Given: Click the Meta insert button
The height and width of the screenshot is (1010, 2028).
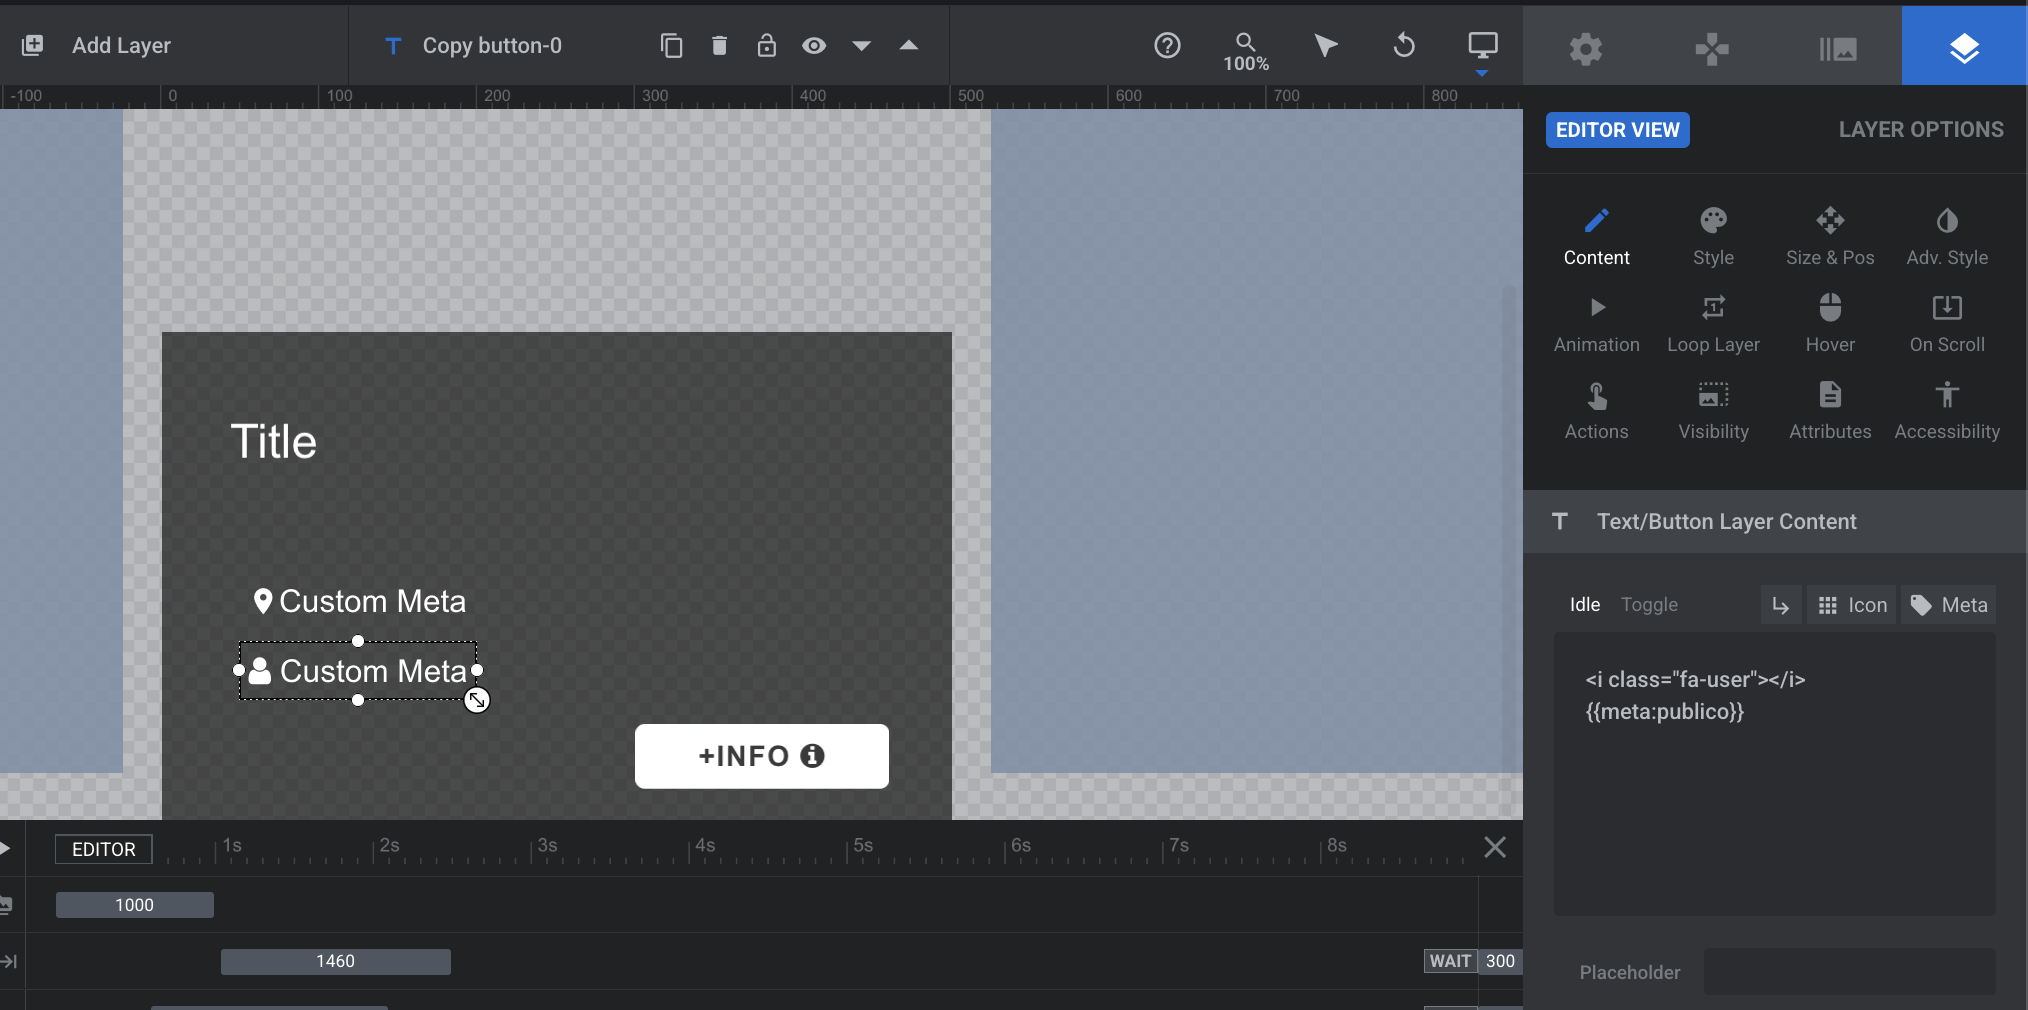Looking at the screenshot, I should point(1948,605).
